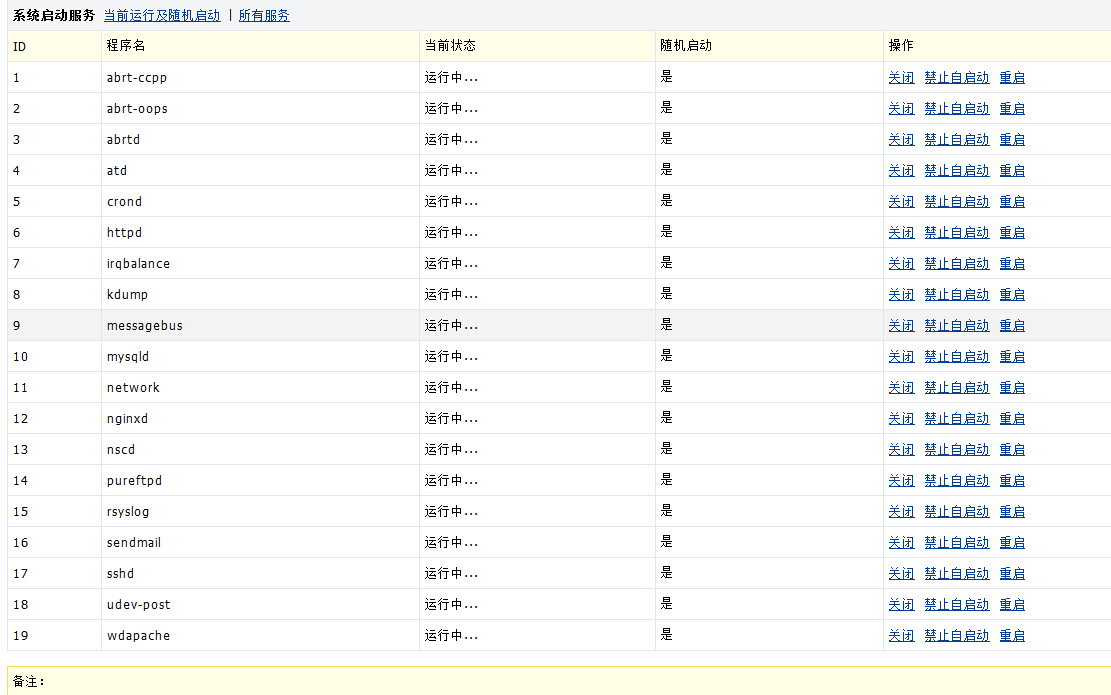This screenshot has width=1111, height=695.
Task: Disable pureftpd autostart
Action: pos(957,480)
